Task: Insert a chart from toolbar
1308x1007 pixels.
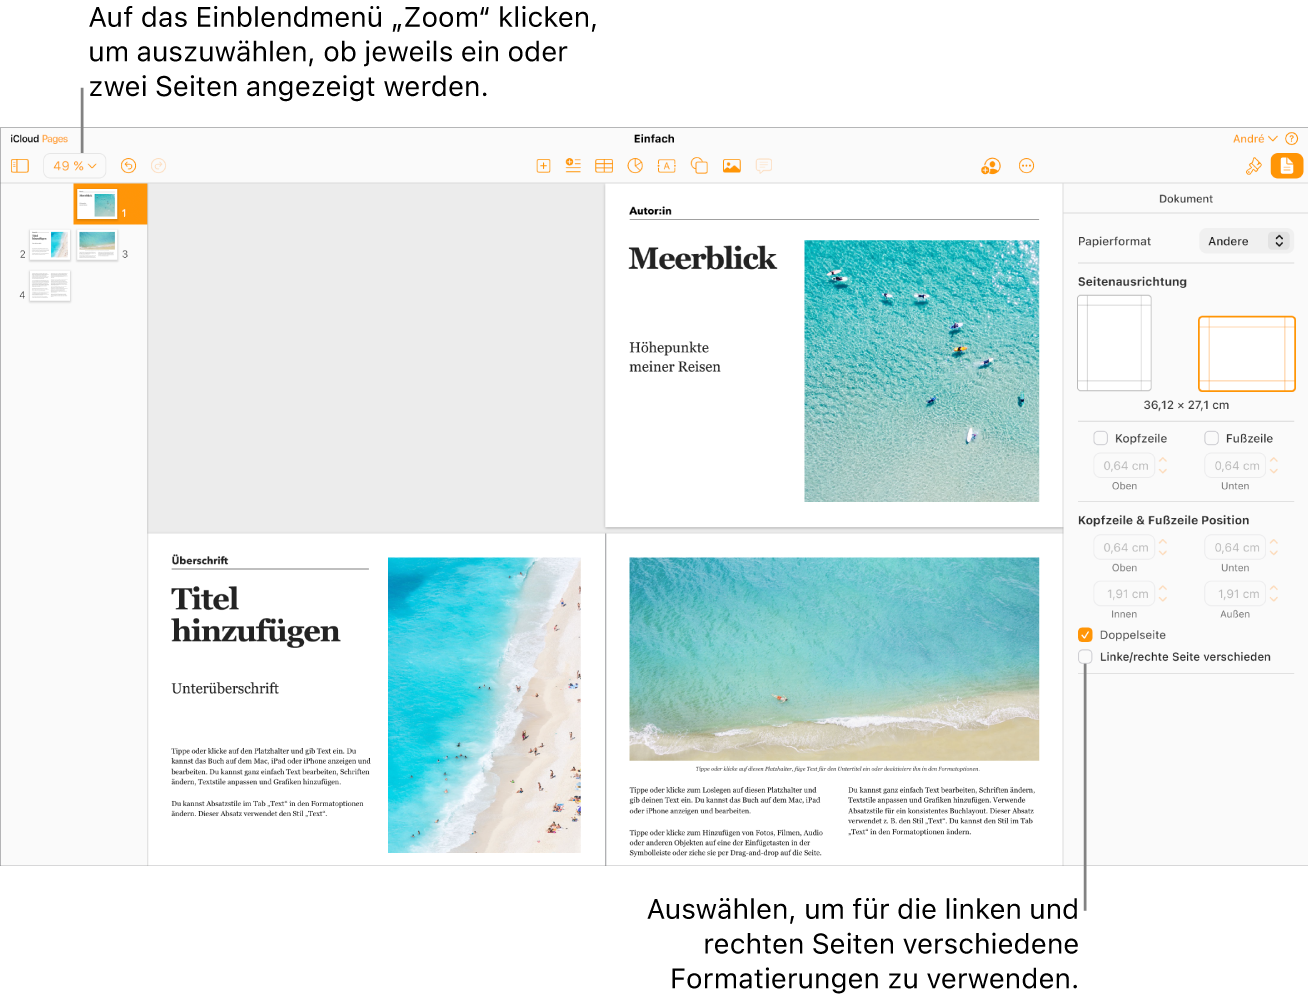Action: click(635, 166)
